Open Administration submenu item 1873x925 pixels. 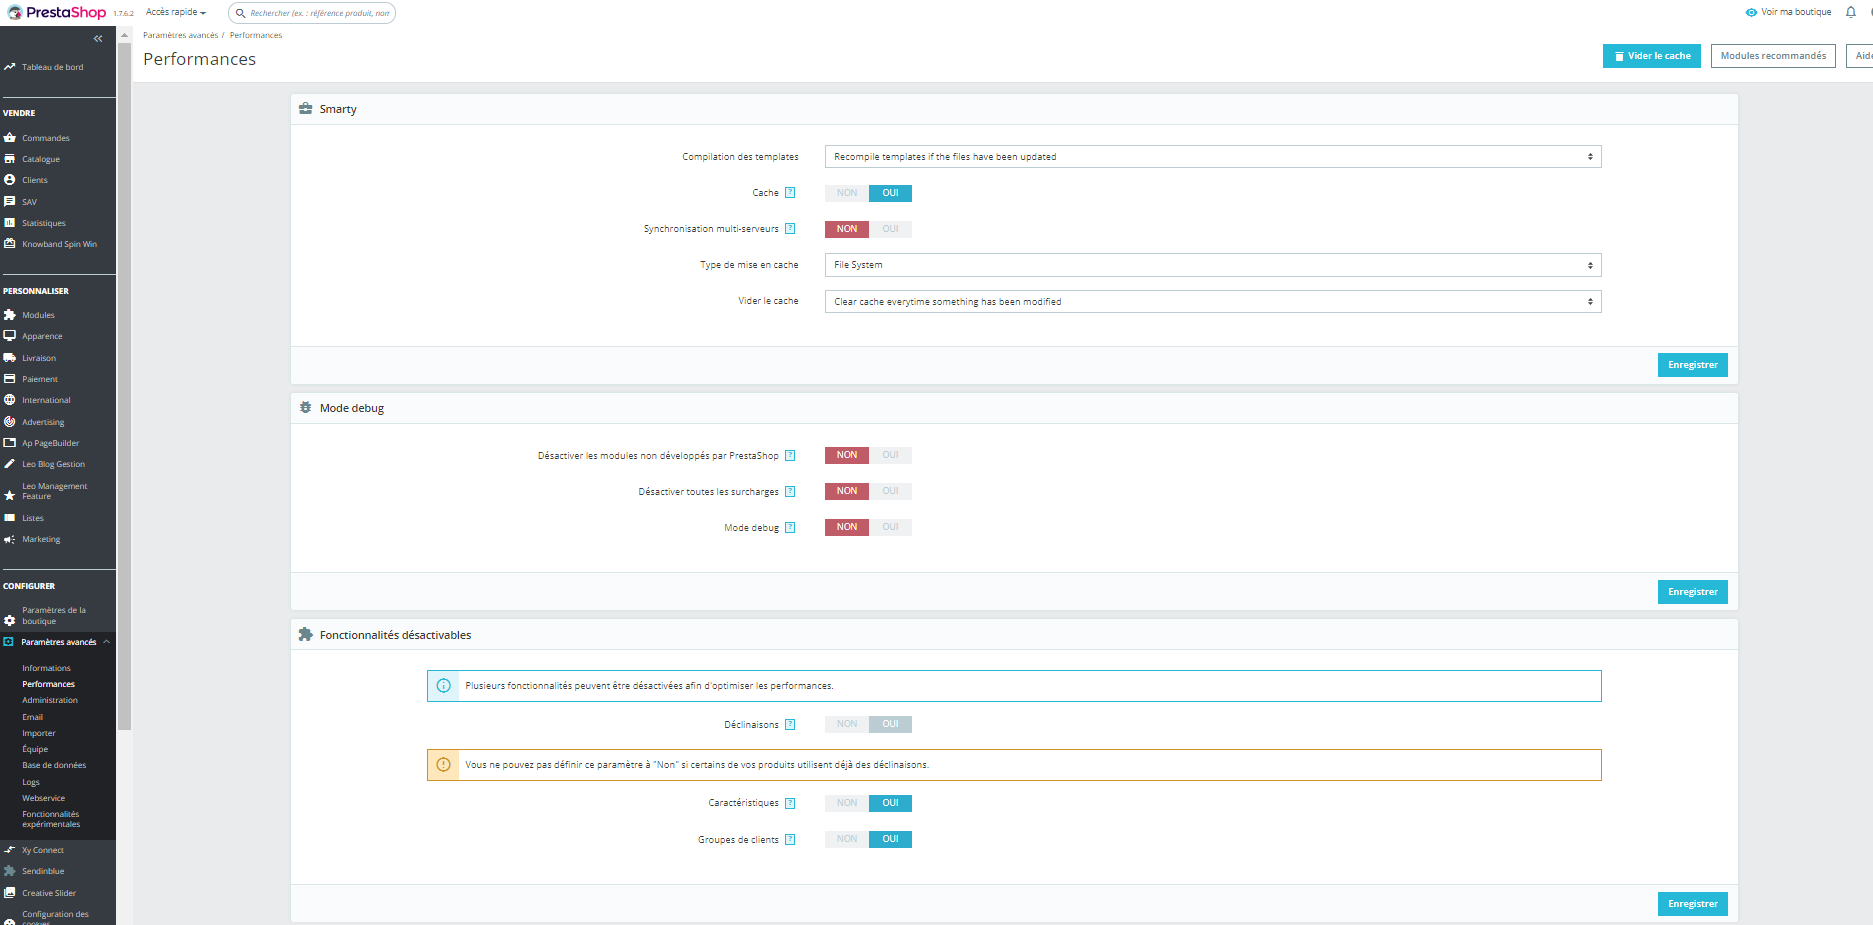[x=50, y=700]
